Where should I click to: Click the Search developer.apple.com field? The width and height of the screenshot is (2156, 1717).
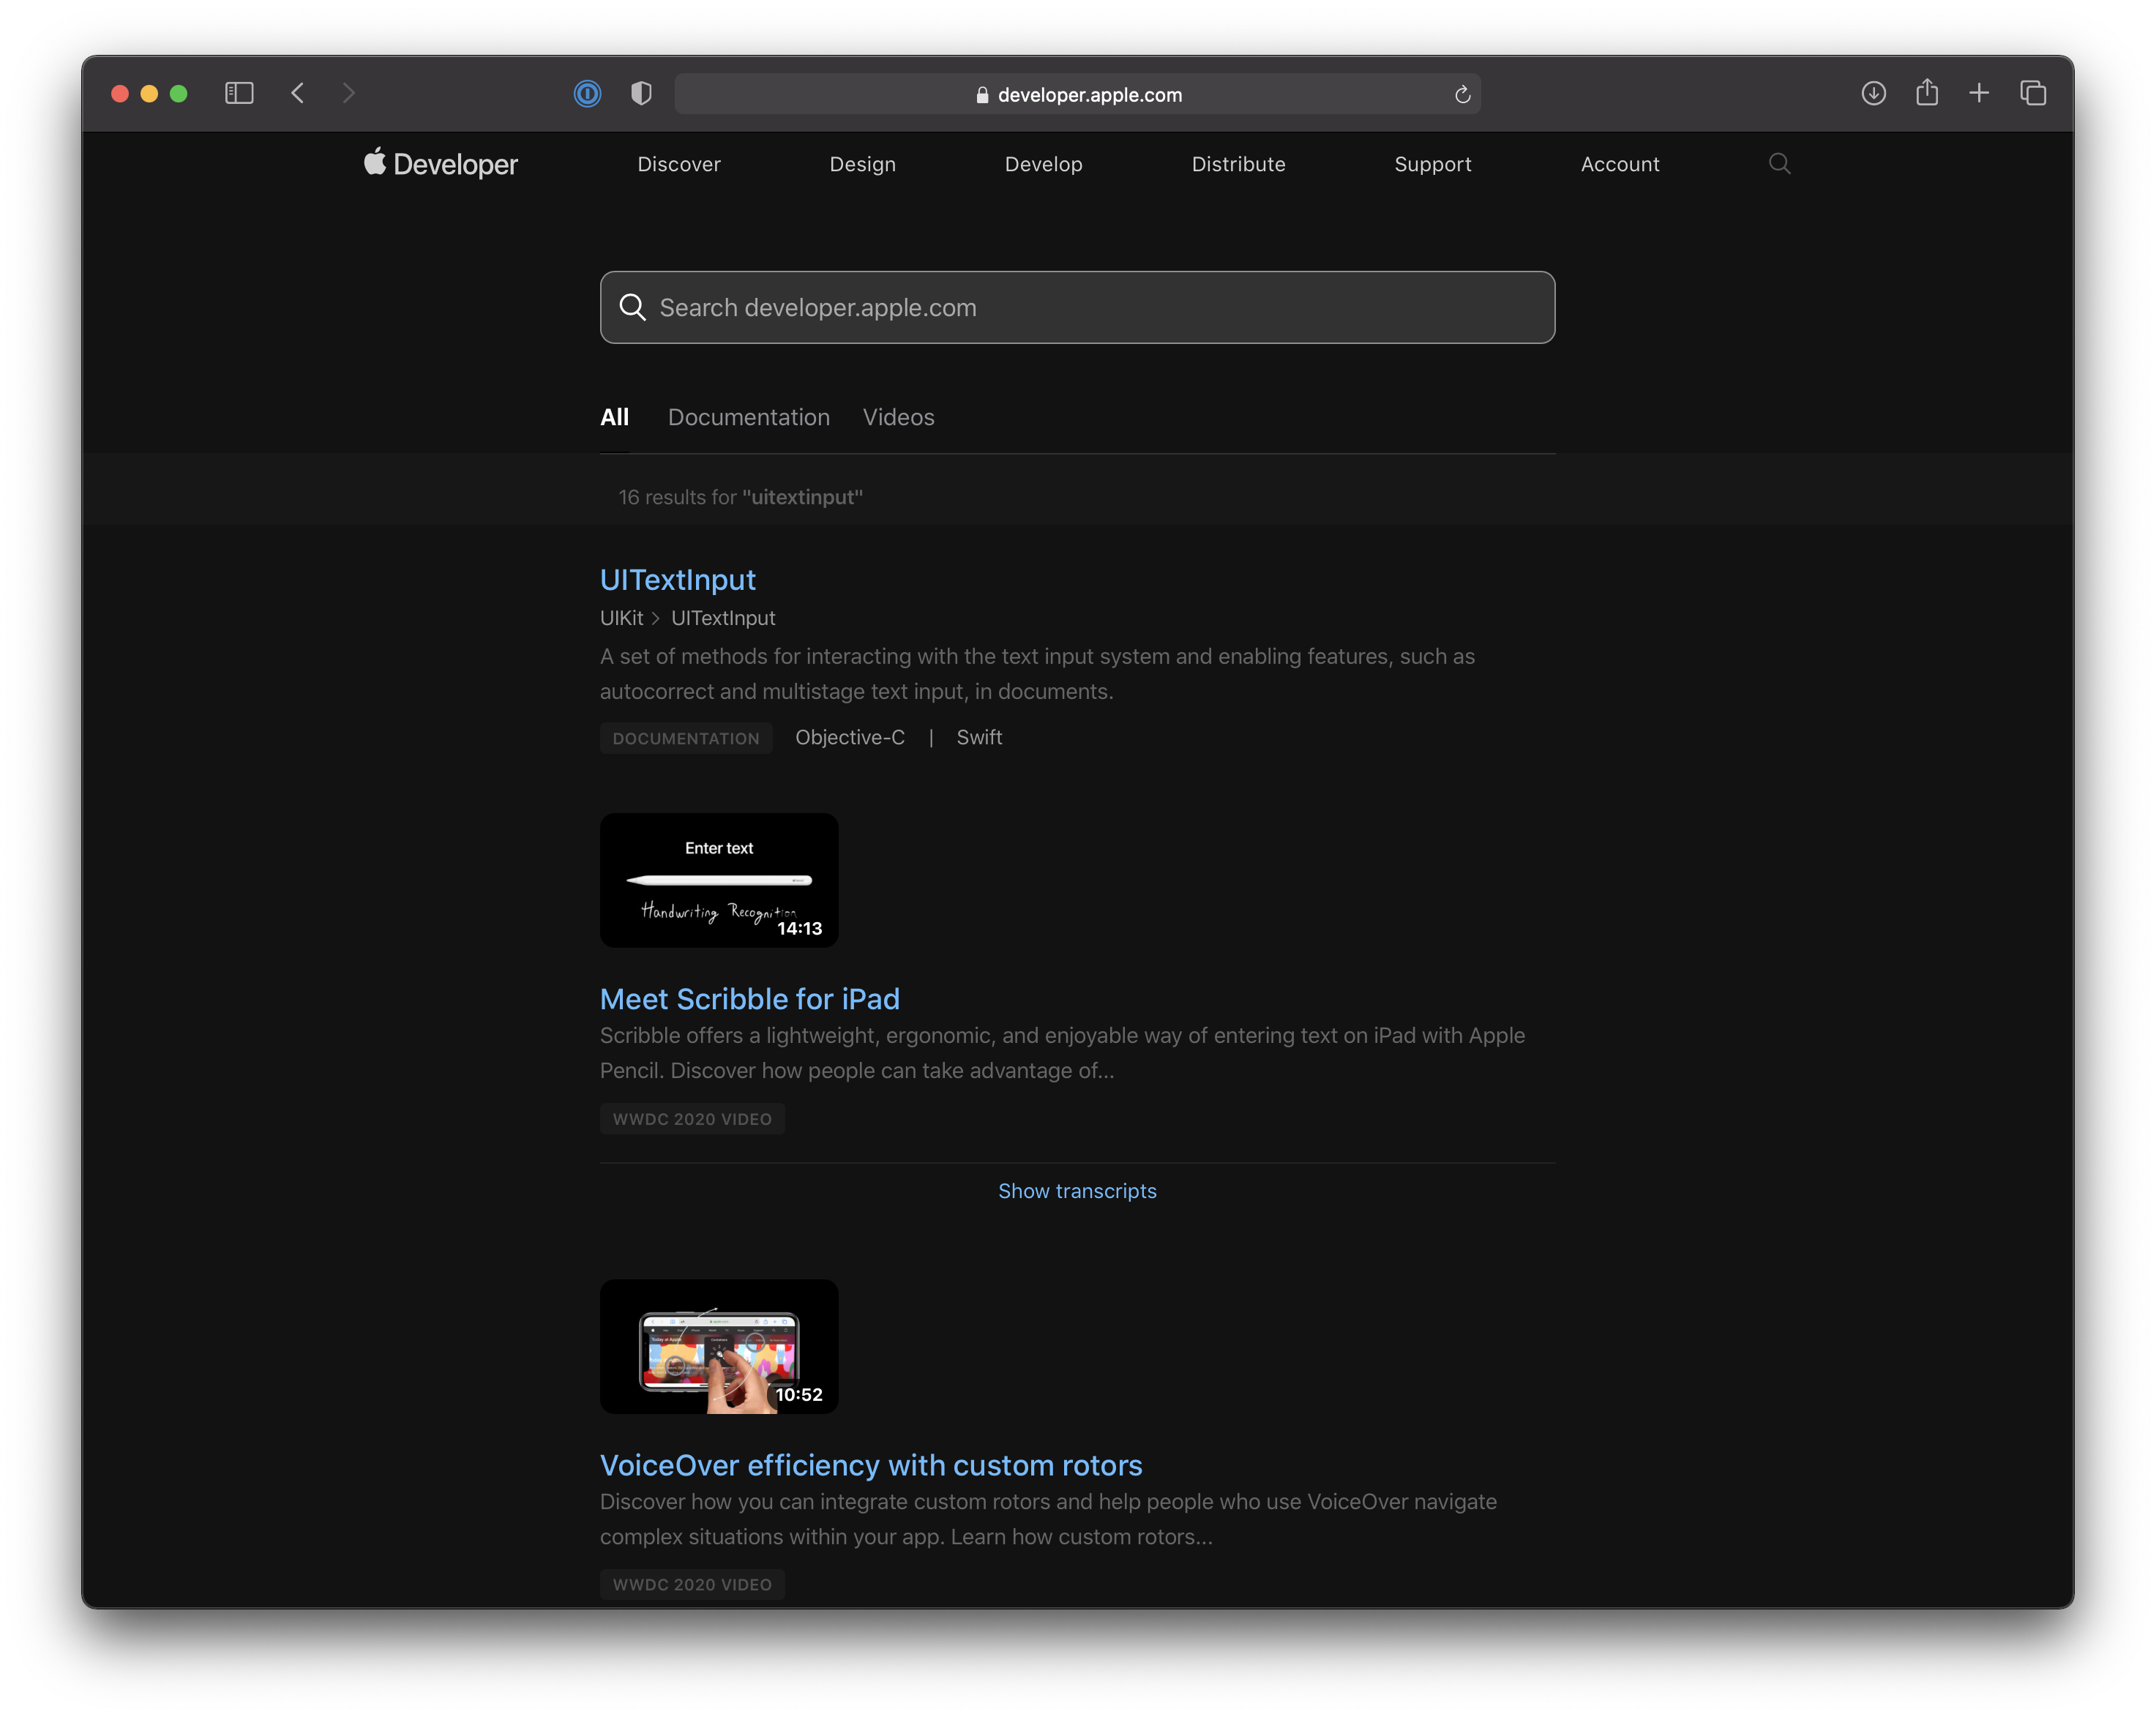click(1077, 307)
